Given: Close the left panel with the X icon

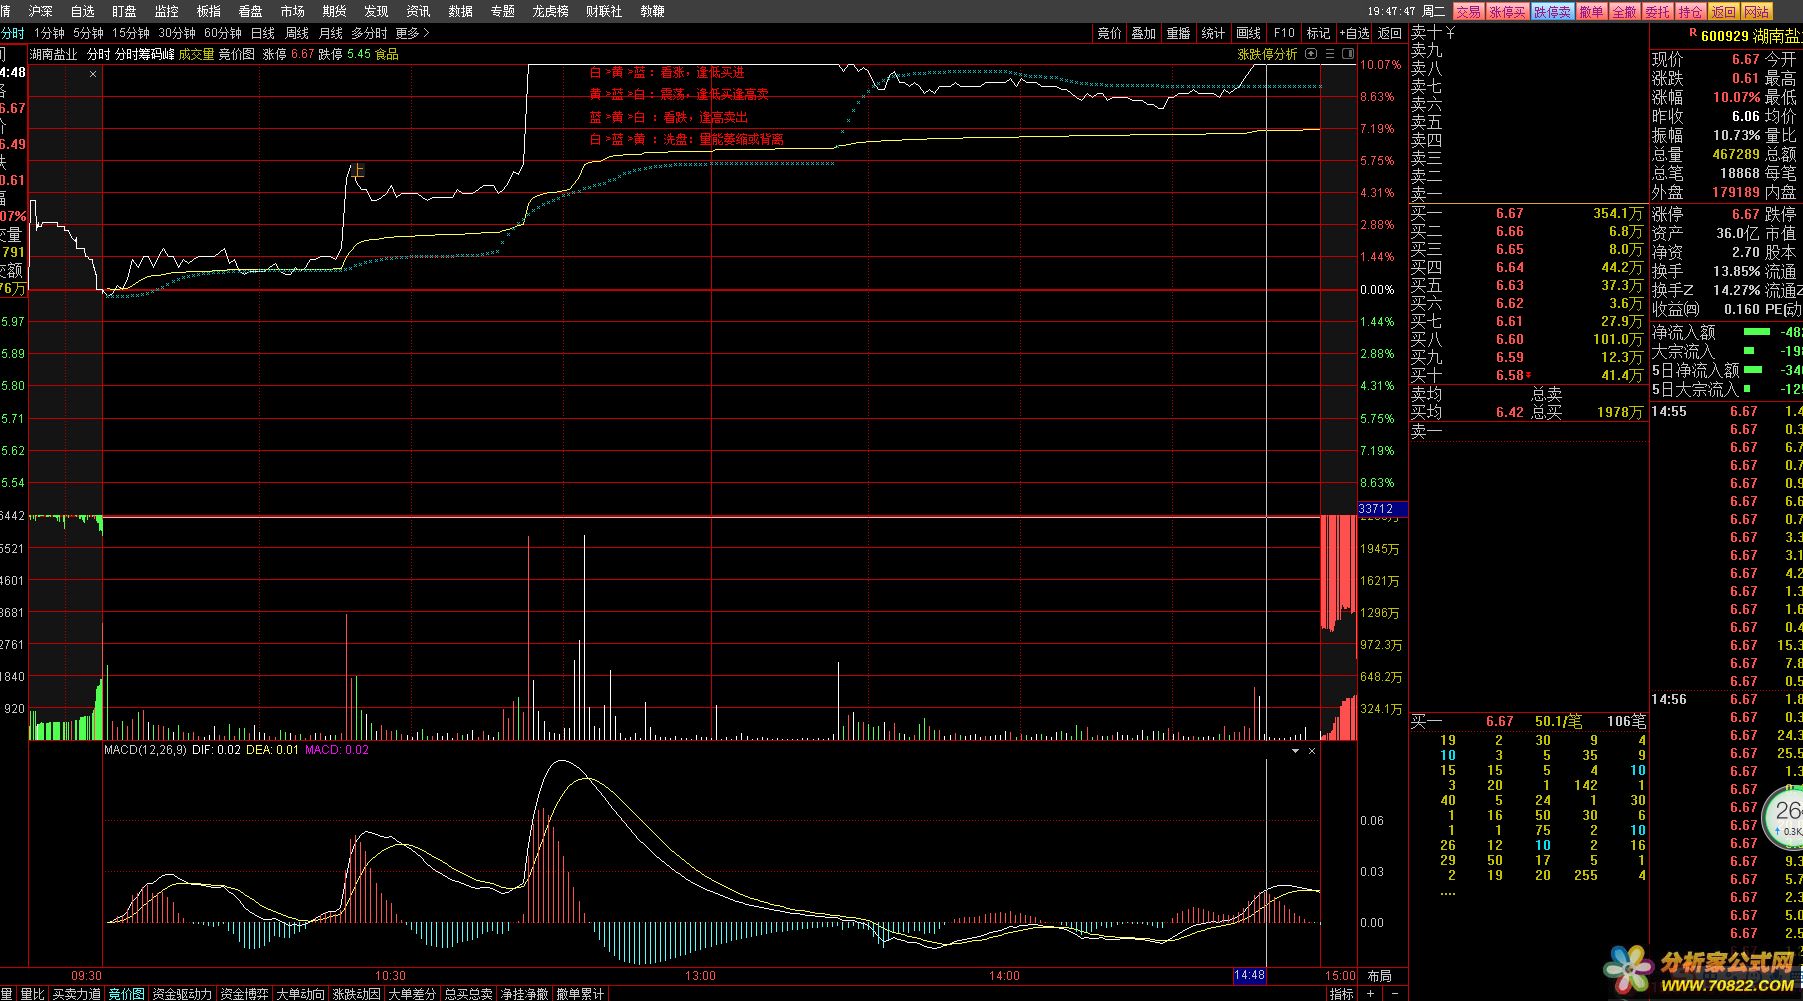Looking at the screenshot, I should 93,74.
